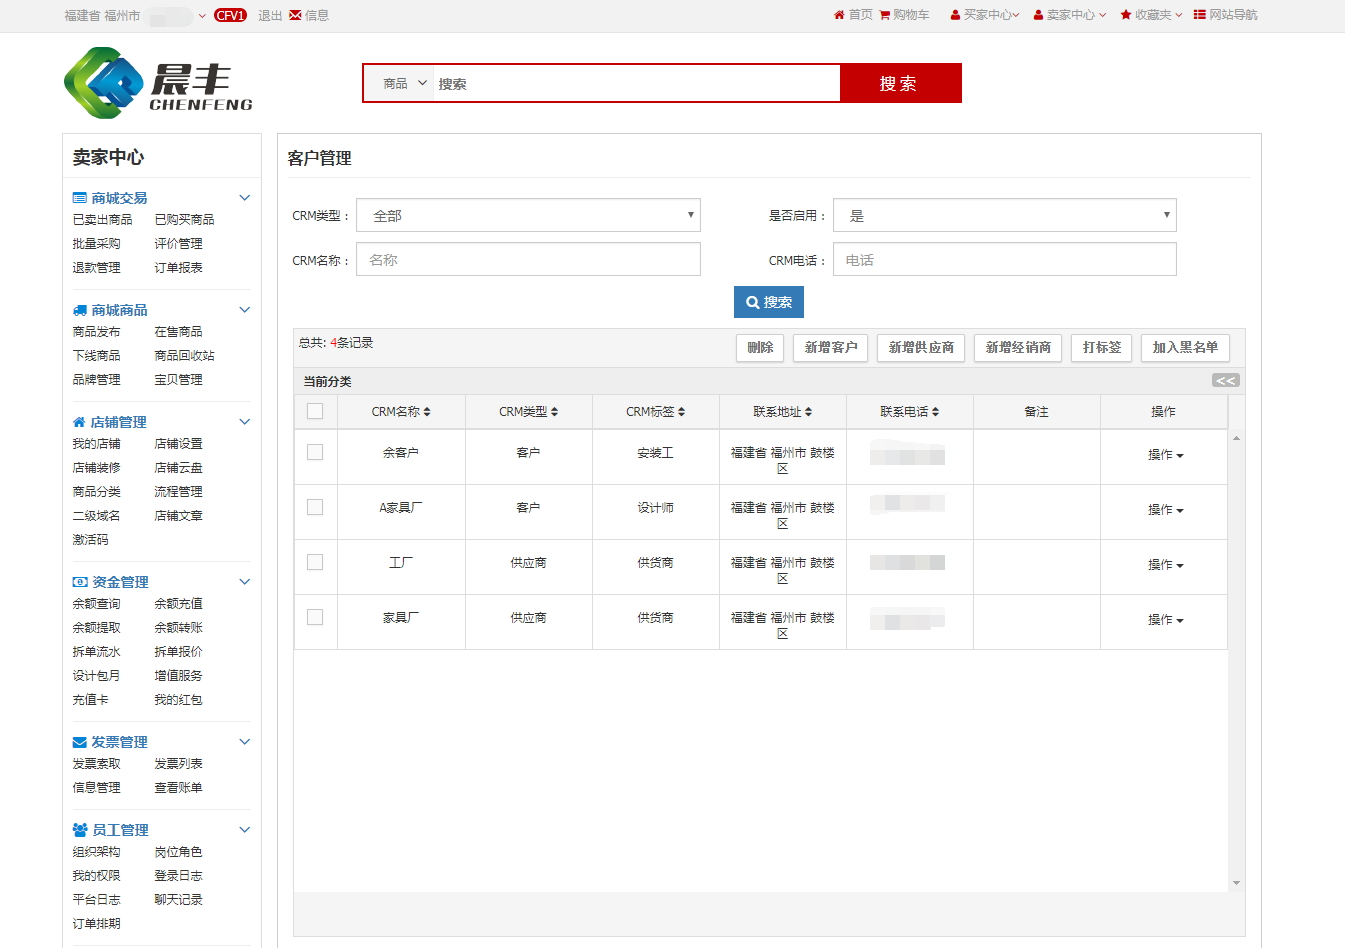This screenshot has height=948, width=1345.
Task: Click the home icon in top bar
Action: tap(839, 15)
